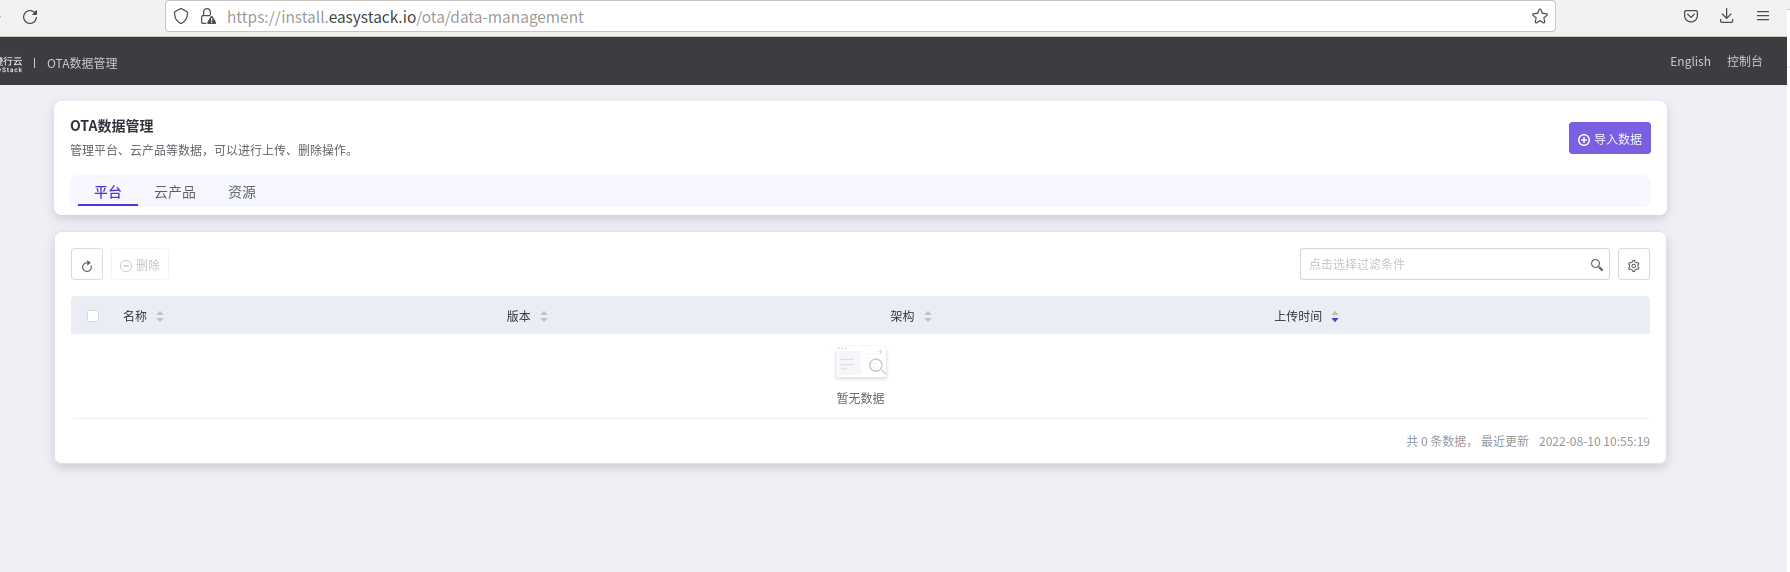The height and width of the screenshot is (572, 1790).
Task: Switch to the 云产品 tab
Action: 175,192
